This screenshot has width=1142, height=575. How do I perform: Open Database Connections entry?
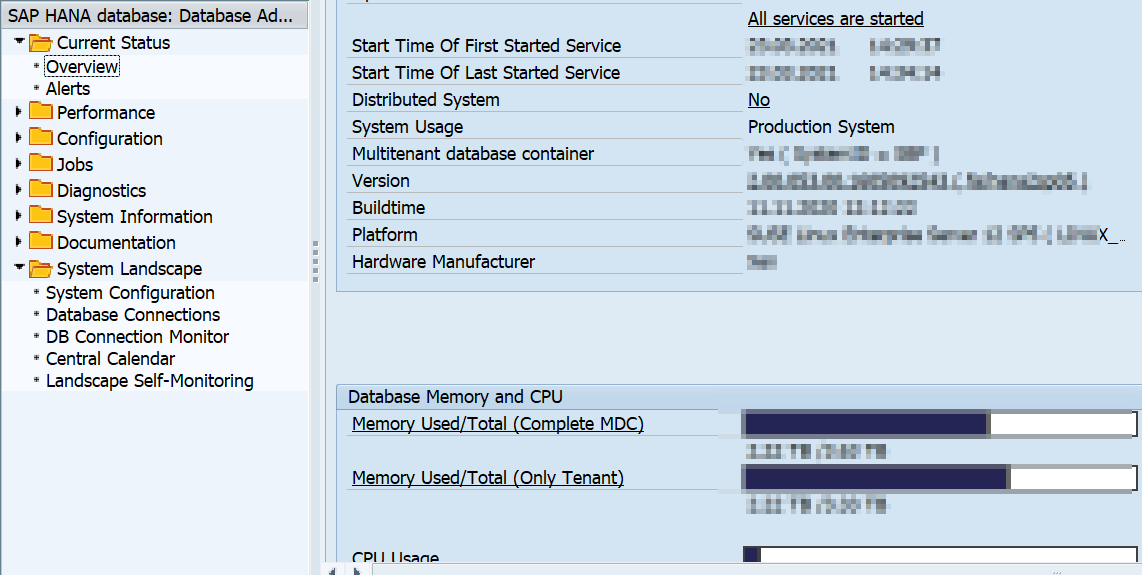[133, 315]
